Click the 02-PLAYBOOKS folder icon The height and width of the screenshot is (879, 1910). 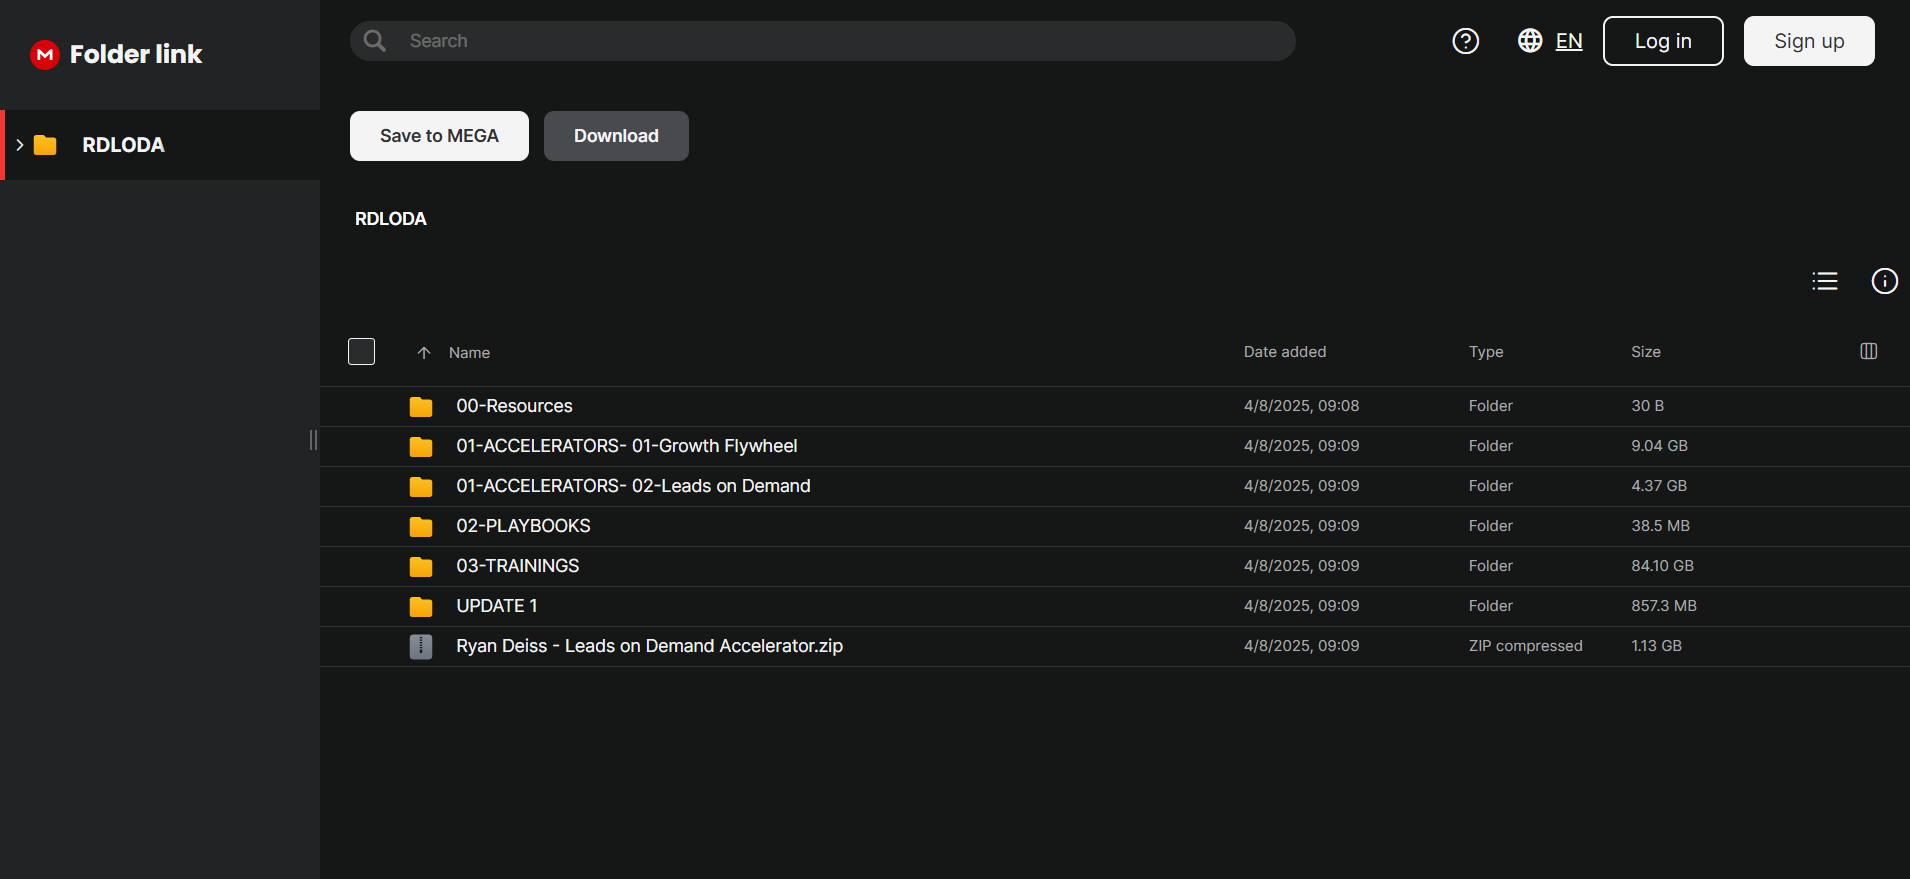point(421,527)
